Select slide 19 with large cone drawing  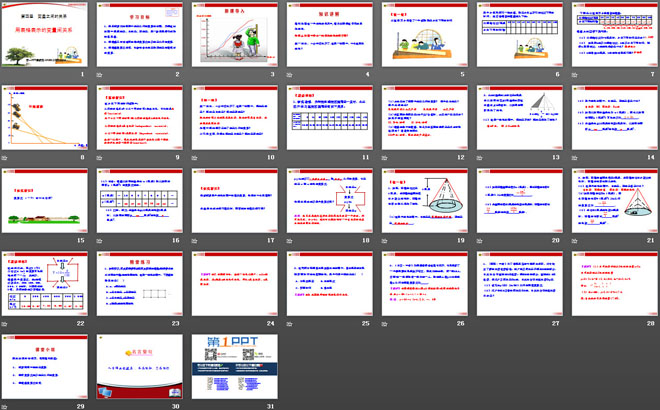tap(425, 201)
